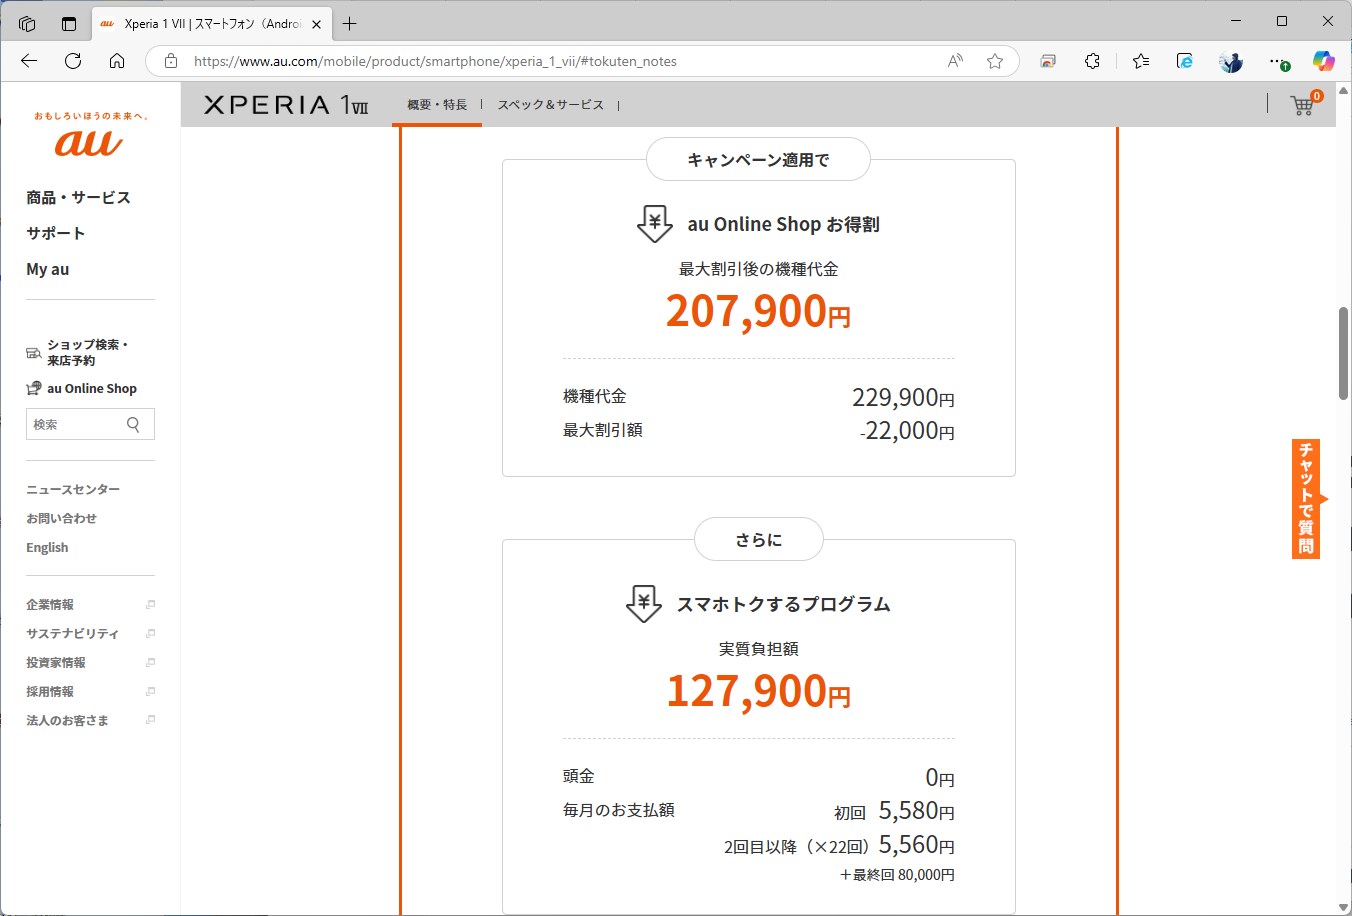
Task: Open the スペック＆サービス tab
Action: click(549, 104)
